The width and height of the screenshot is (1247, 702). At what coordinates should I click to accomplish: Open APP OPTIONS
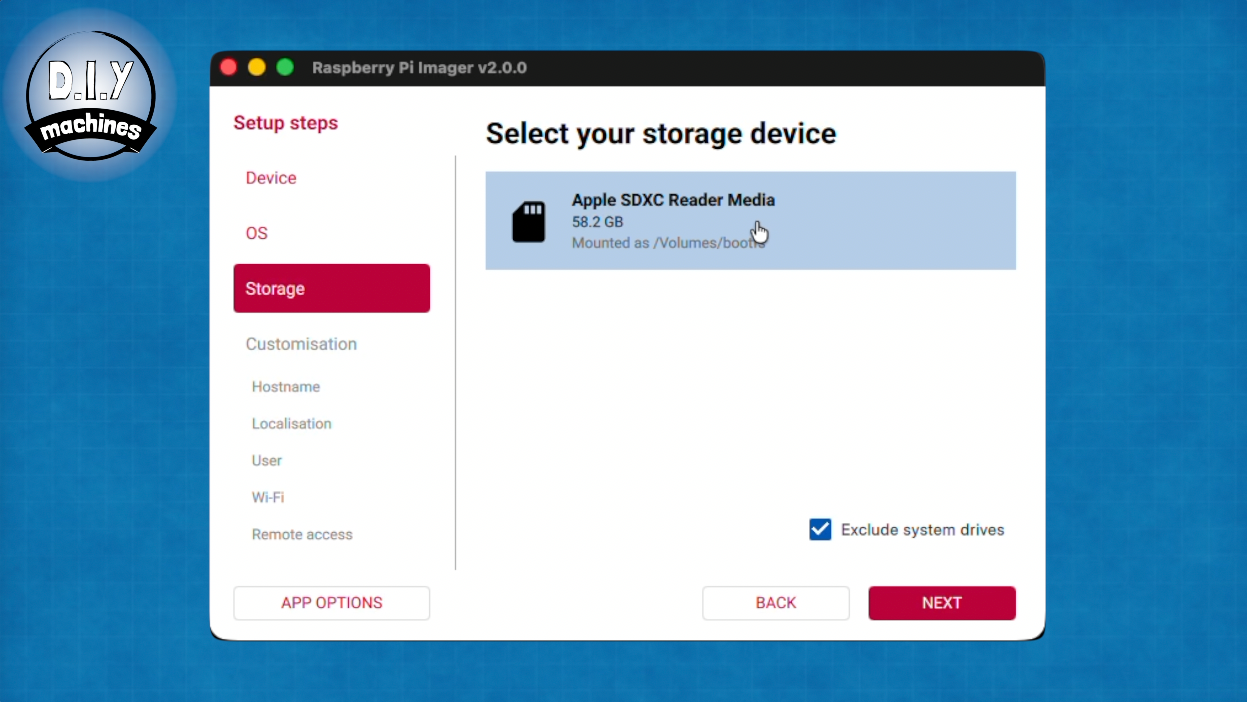pyautogui.click(x=331, y=603)
